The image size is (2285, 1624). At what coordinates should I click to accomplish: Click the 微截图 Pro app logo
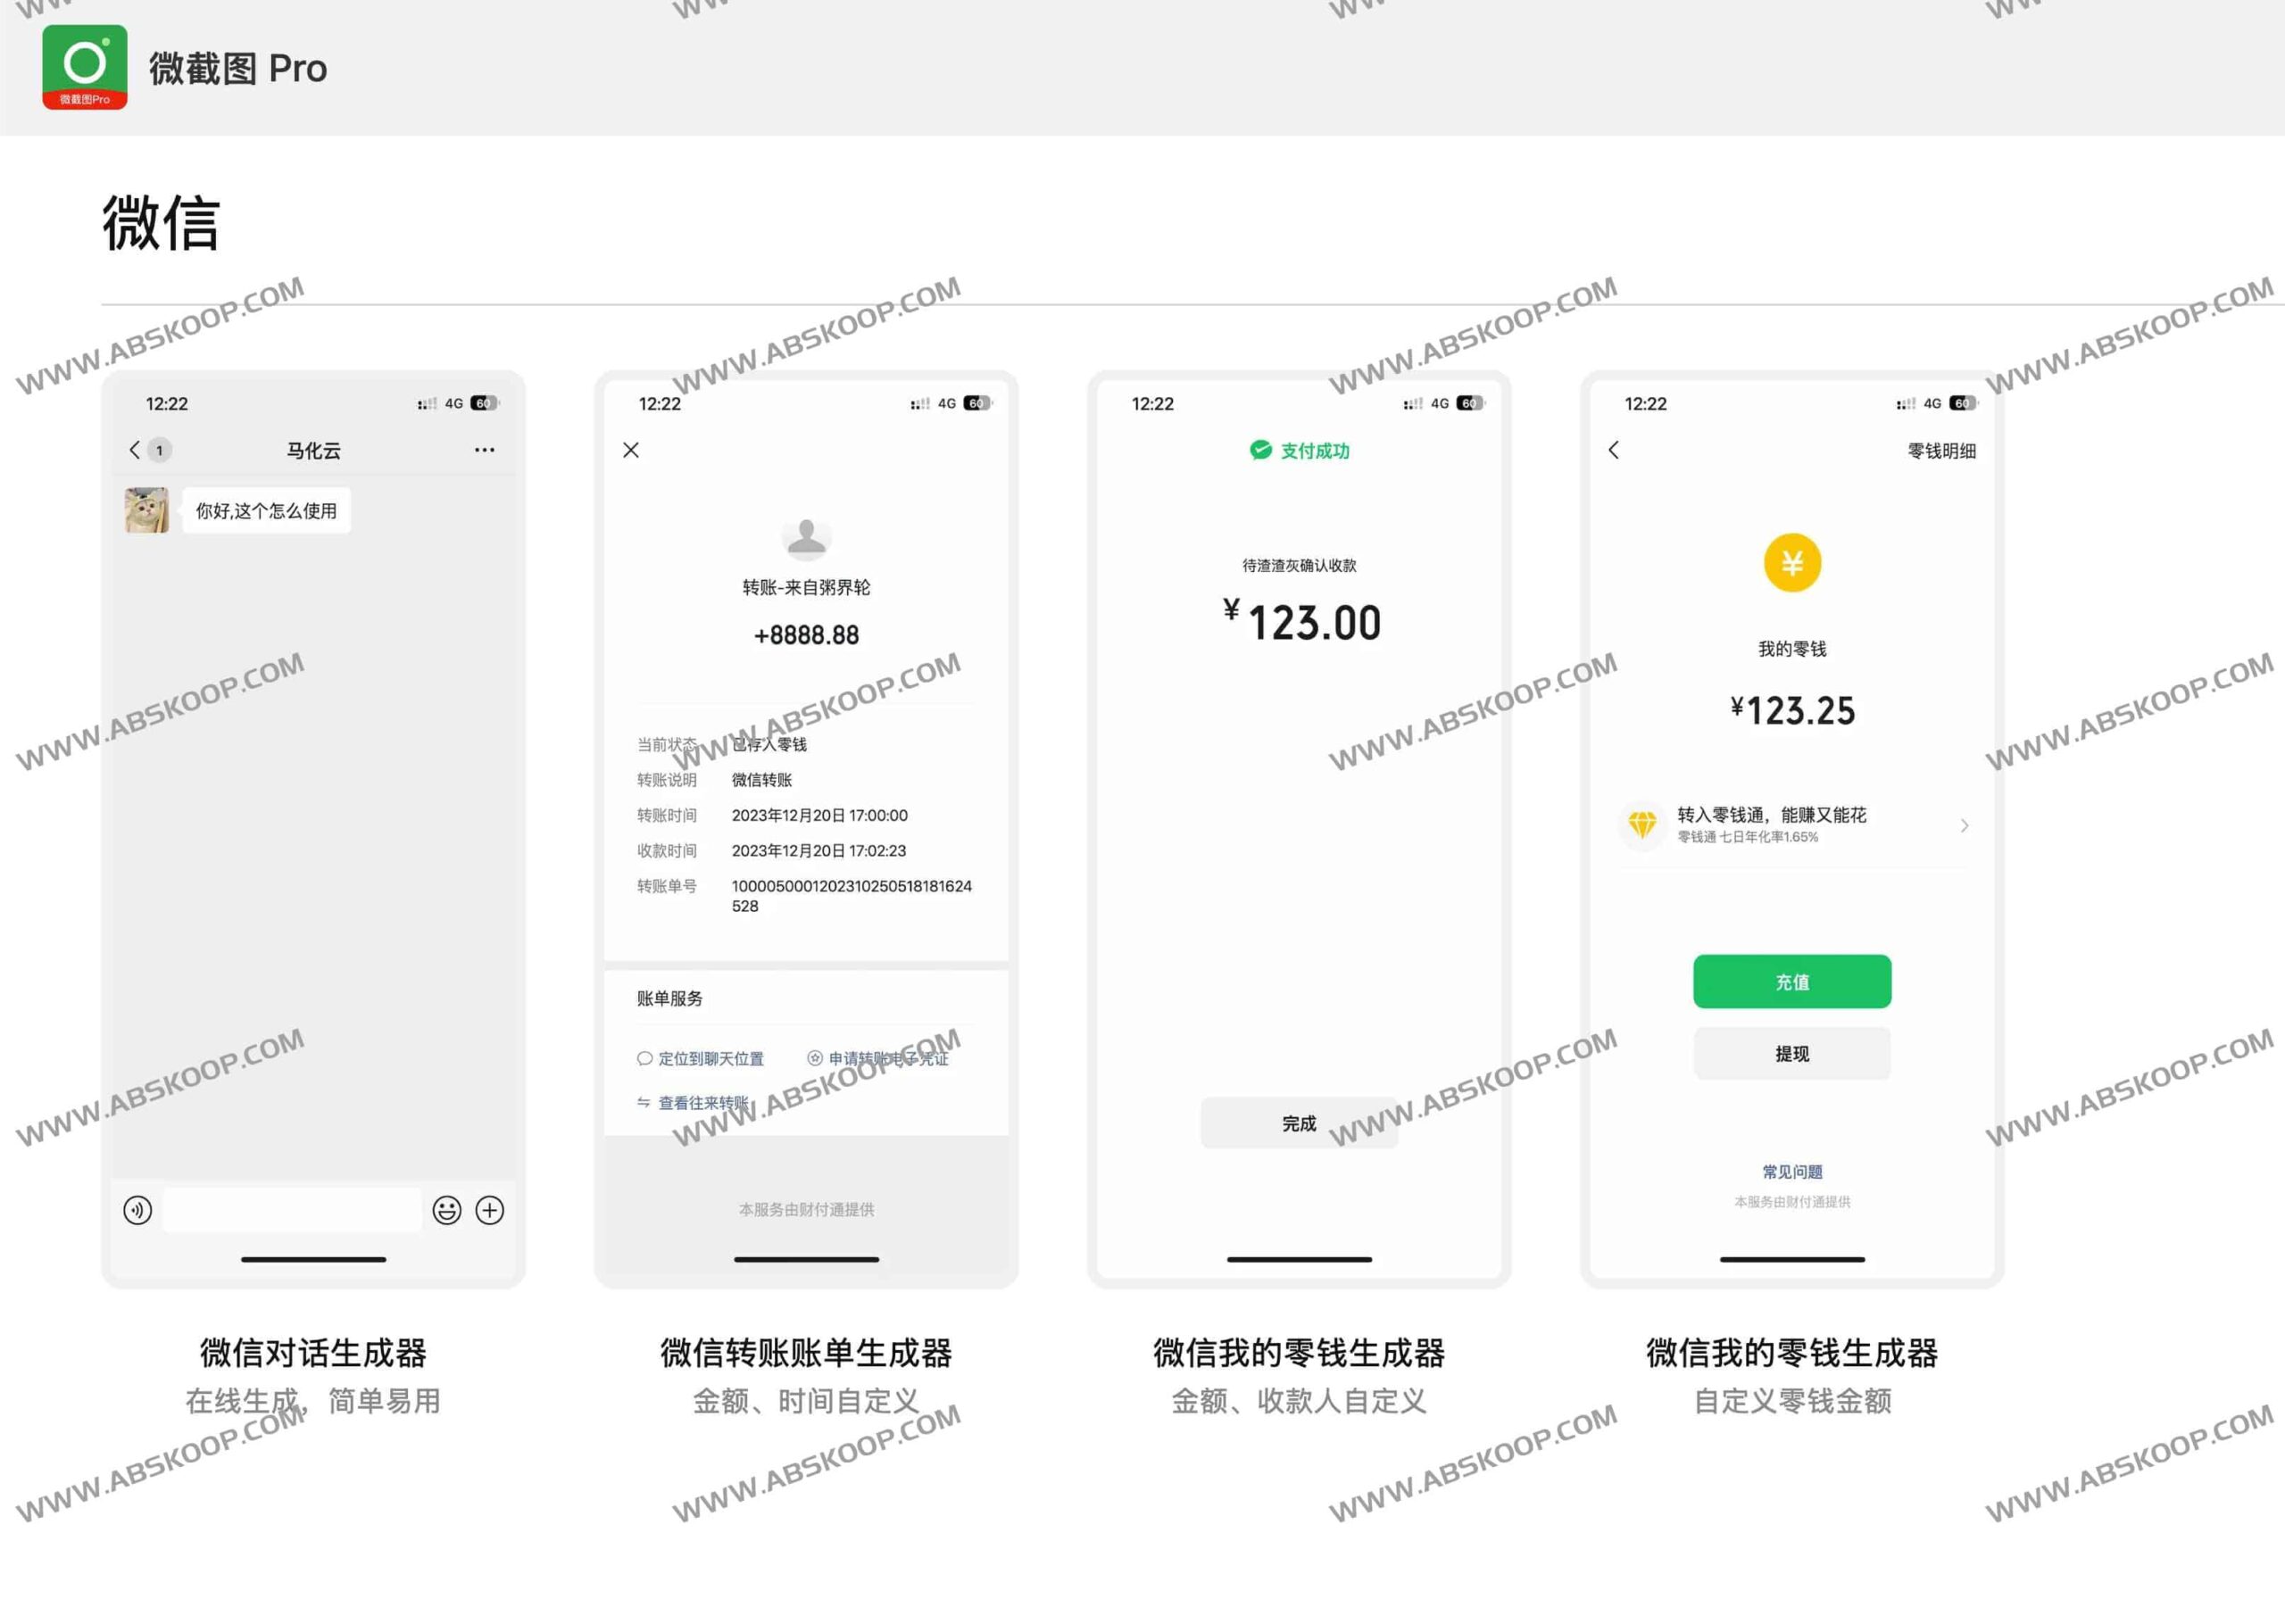click(x=85, y=67)
